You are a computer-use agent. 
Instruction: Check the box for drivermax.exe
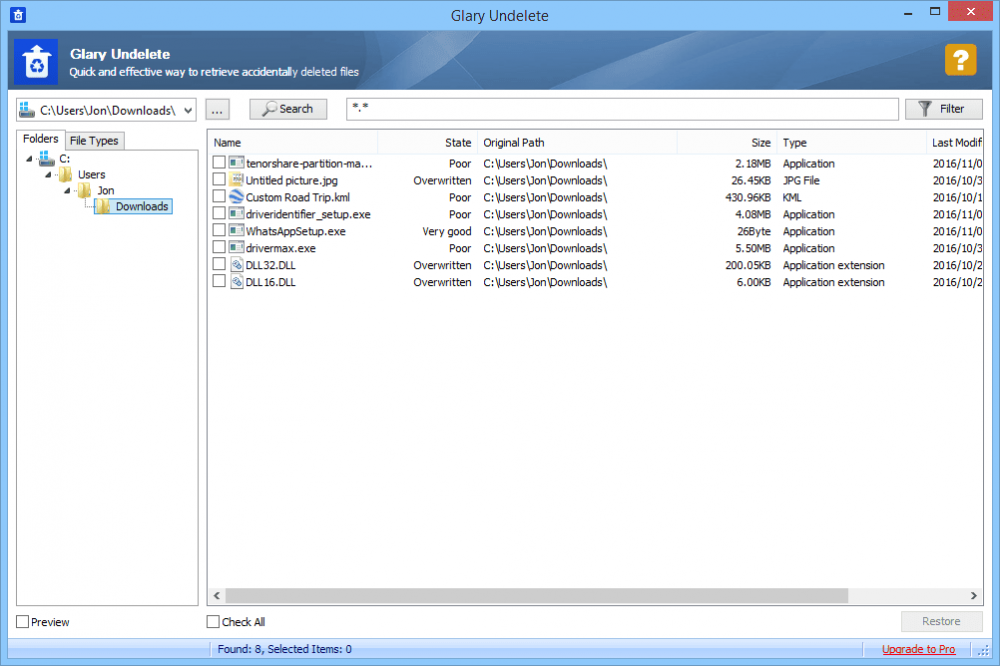pyautogui.click(x=219, y=248)
